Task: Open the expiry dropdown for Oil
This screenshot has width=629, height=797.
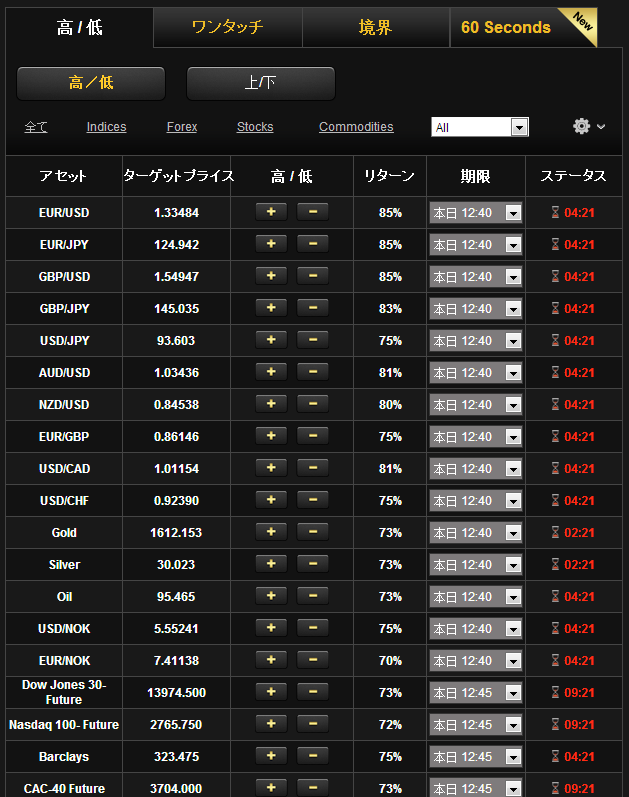Action: pyautogui.click(x=476, y=597)
